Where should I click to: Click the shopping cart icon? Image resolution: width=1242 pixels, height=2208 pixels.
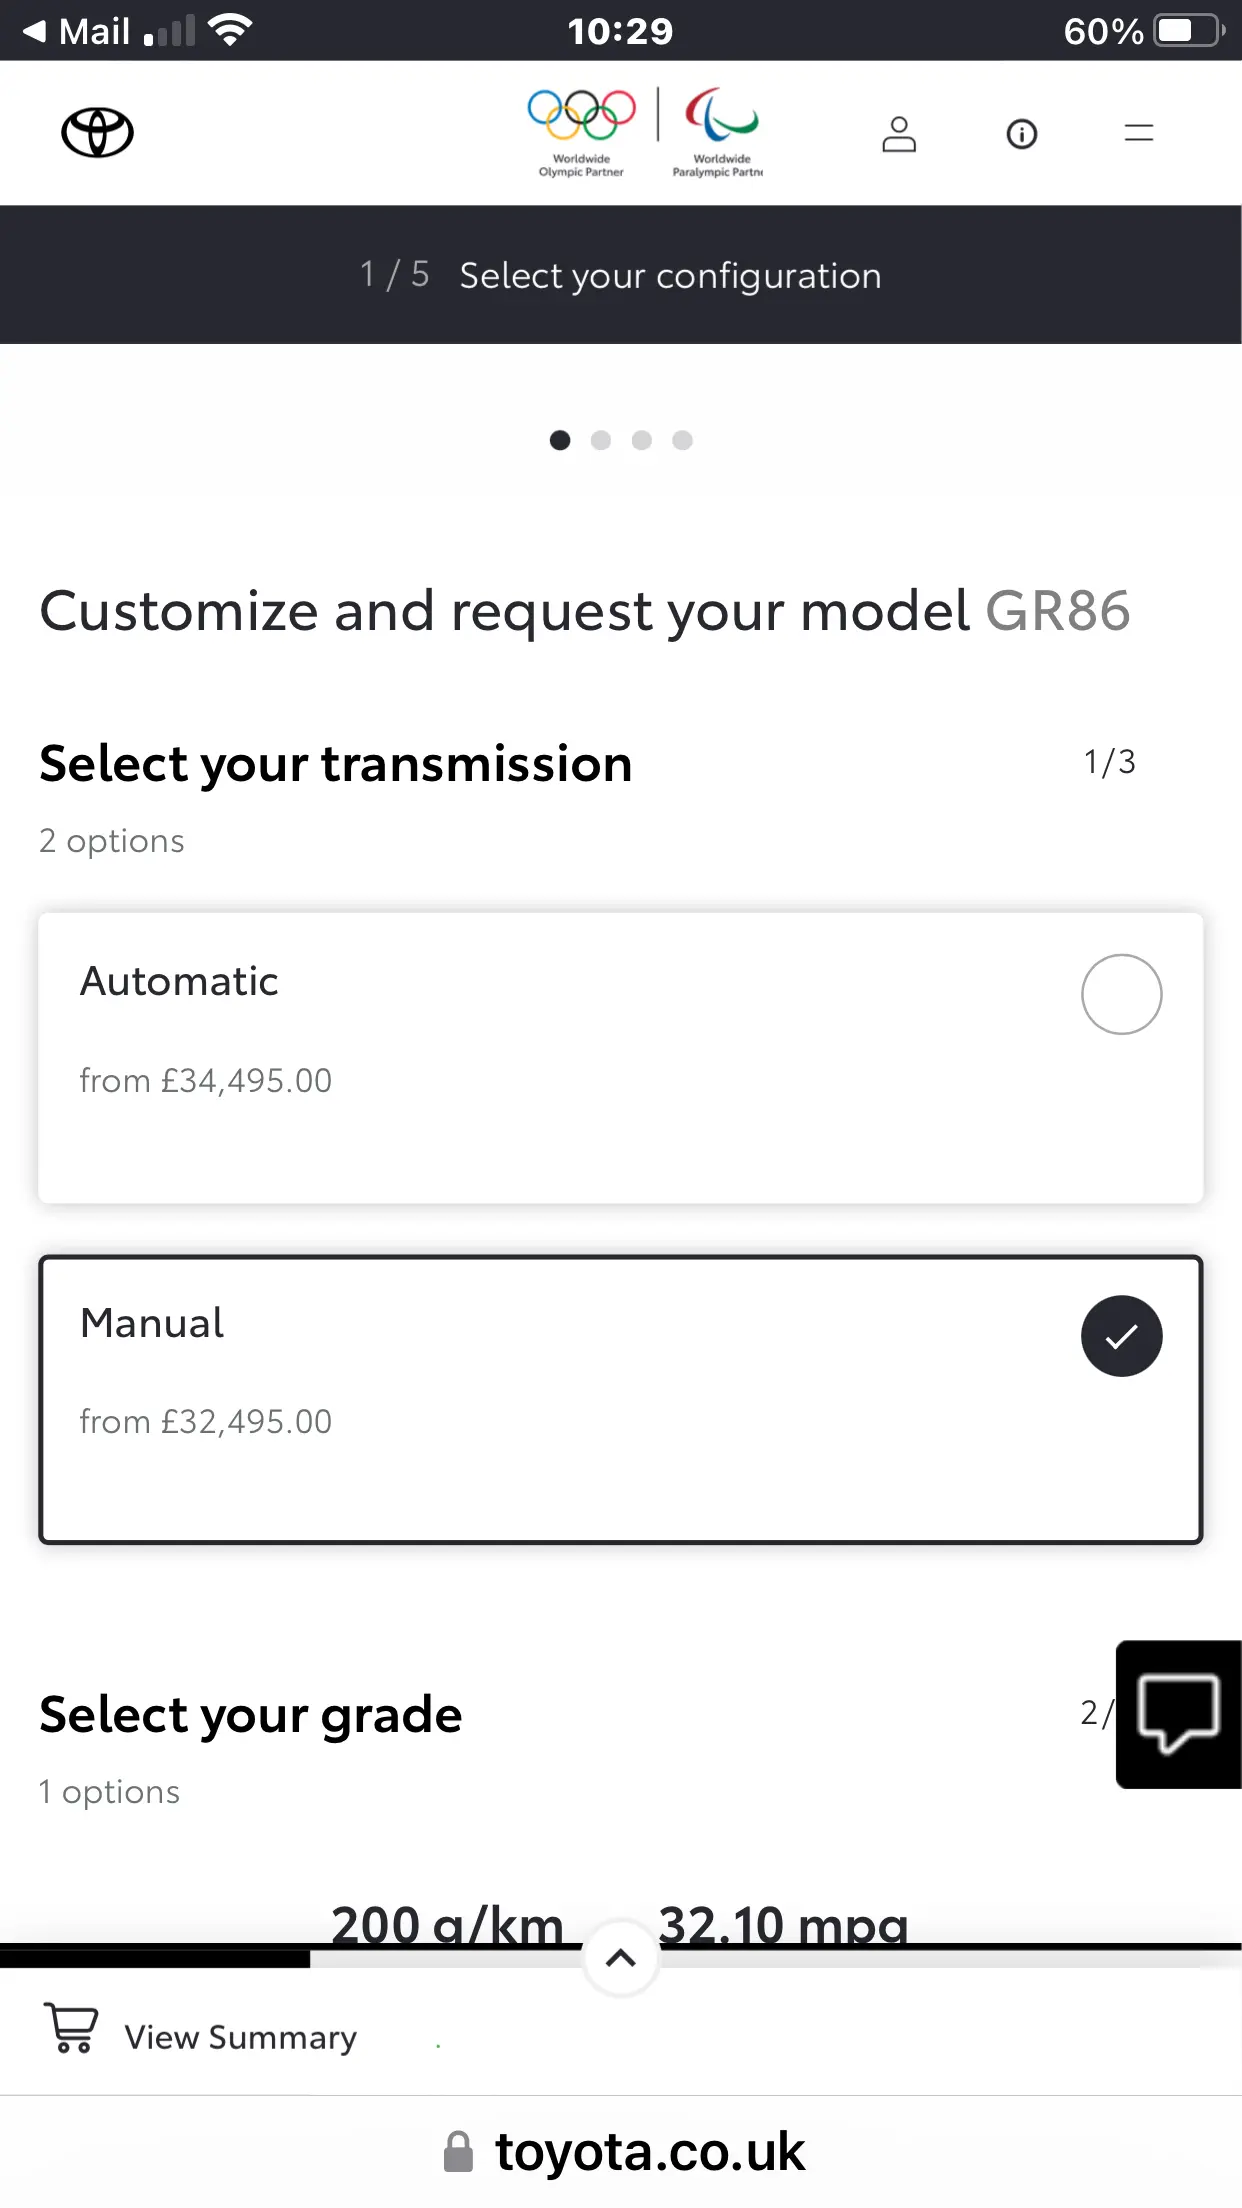point(72,2027)
